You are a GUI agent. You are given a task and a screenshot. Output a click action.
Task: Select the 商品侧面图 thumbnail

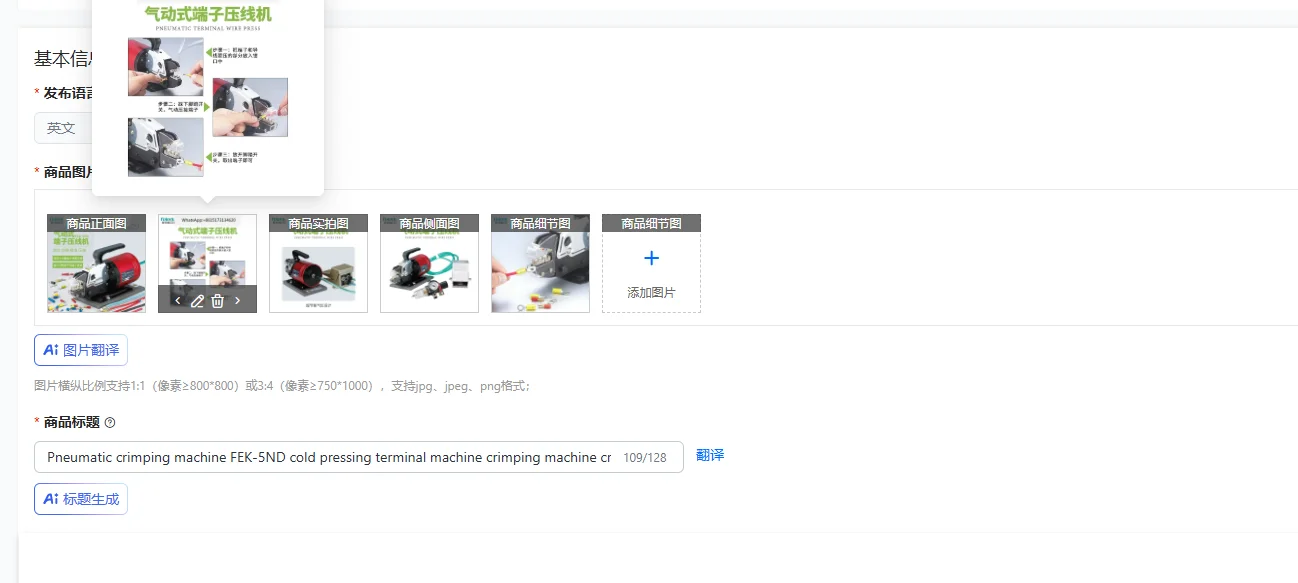pyautogui.click(x=429, y=262)
